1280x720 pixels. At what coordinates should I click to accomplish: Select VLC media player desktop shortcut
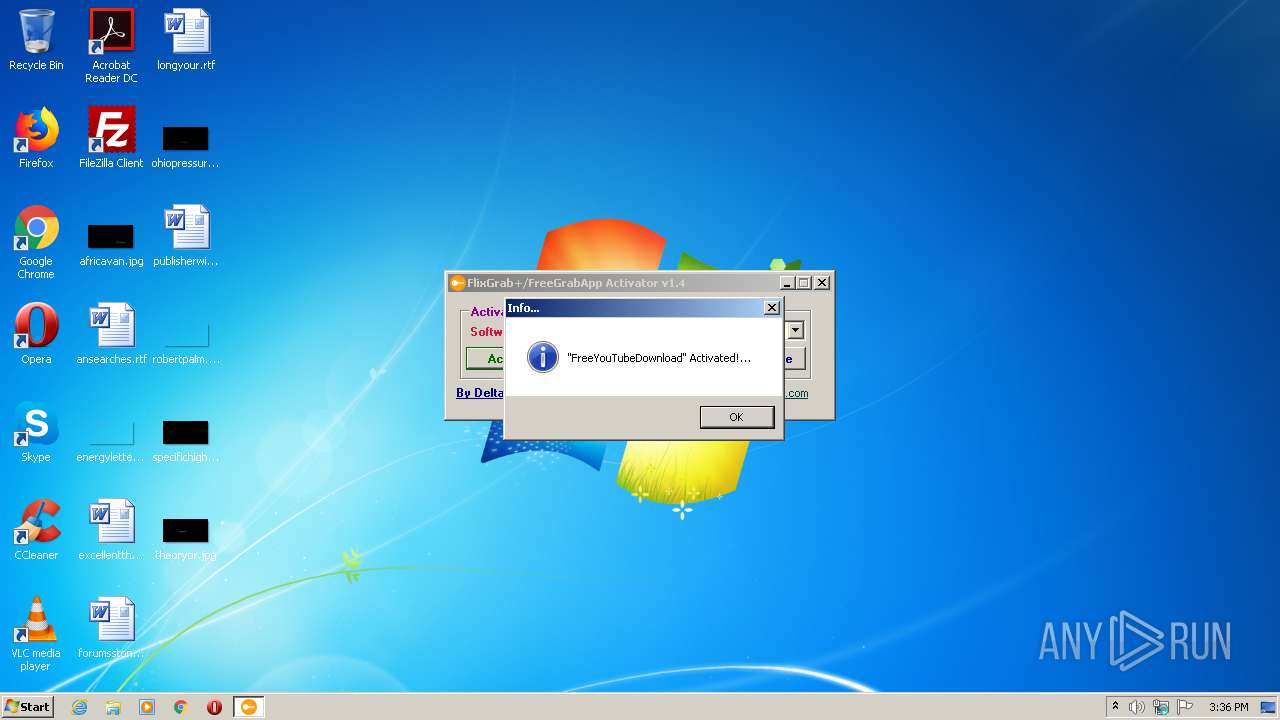tap(36, 634)
